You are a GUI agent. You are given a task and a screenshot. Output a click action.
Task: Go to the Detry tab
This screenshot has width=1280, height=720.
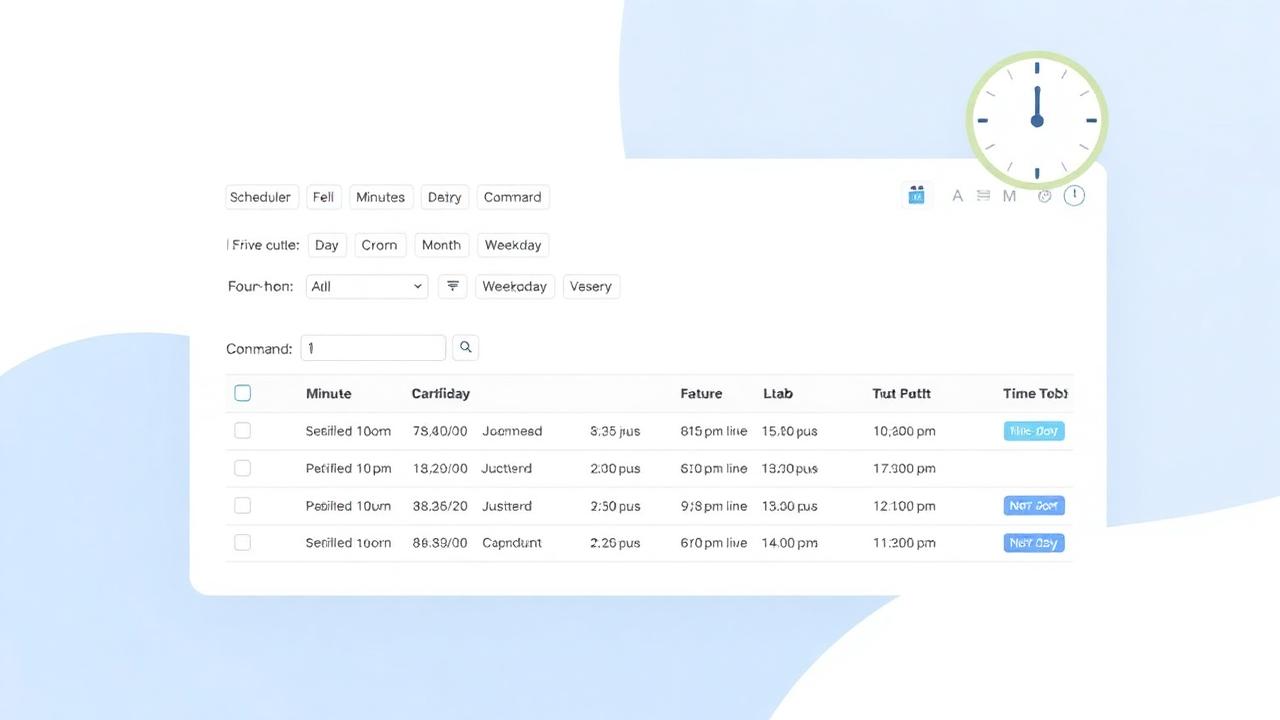click(445, 197)
